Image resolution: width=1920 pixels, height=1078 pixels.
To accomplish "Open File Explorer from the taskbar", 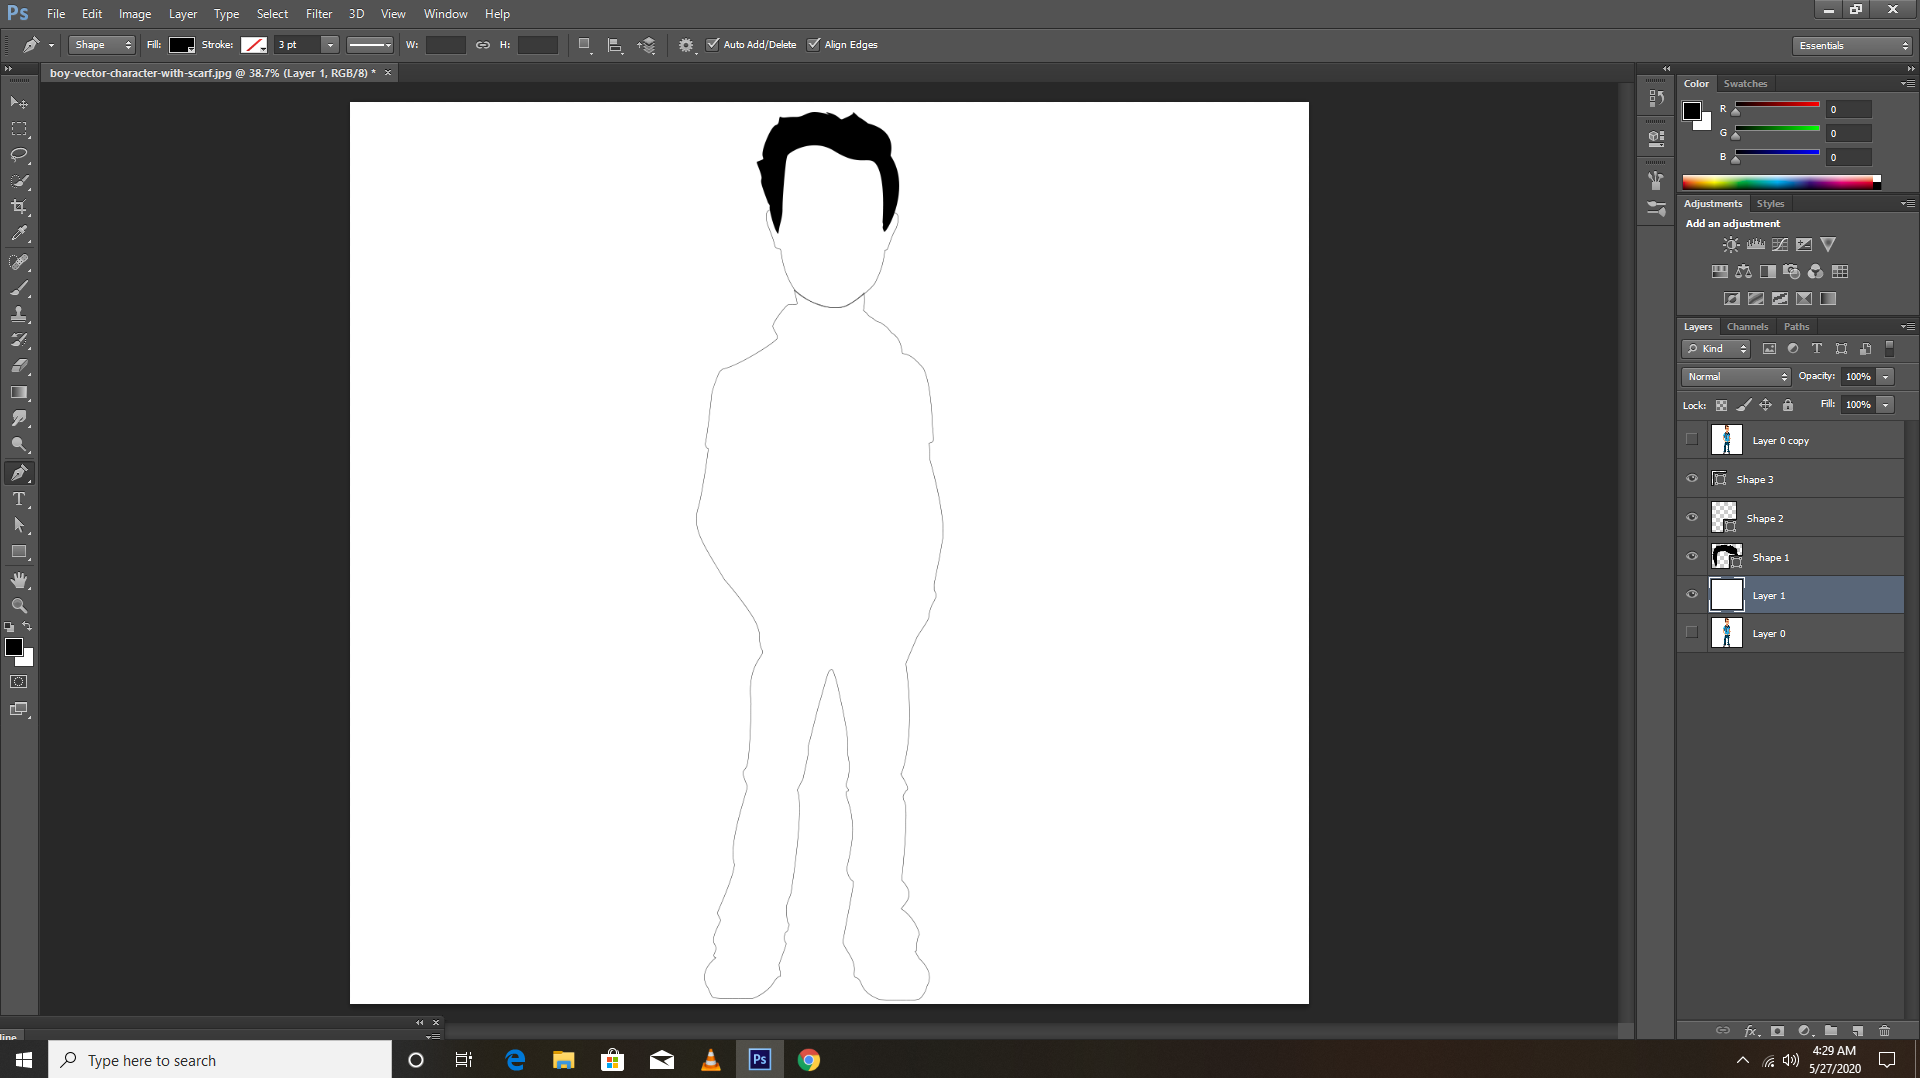I will click(x=564, y=1060).
